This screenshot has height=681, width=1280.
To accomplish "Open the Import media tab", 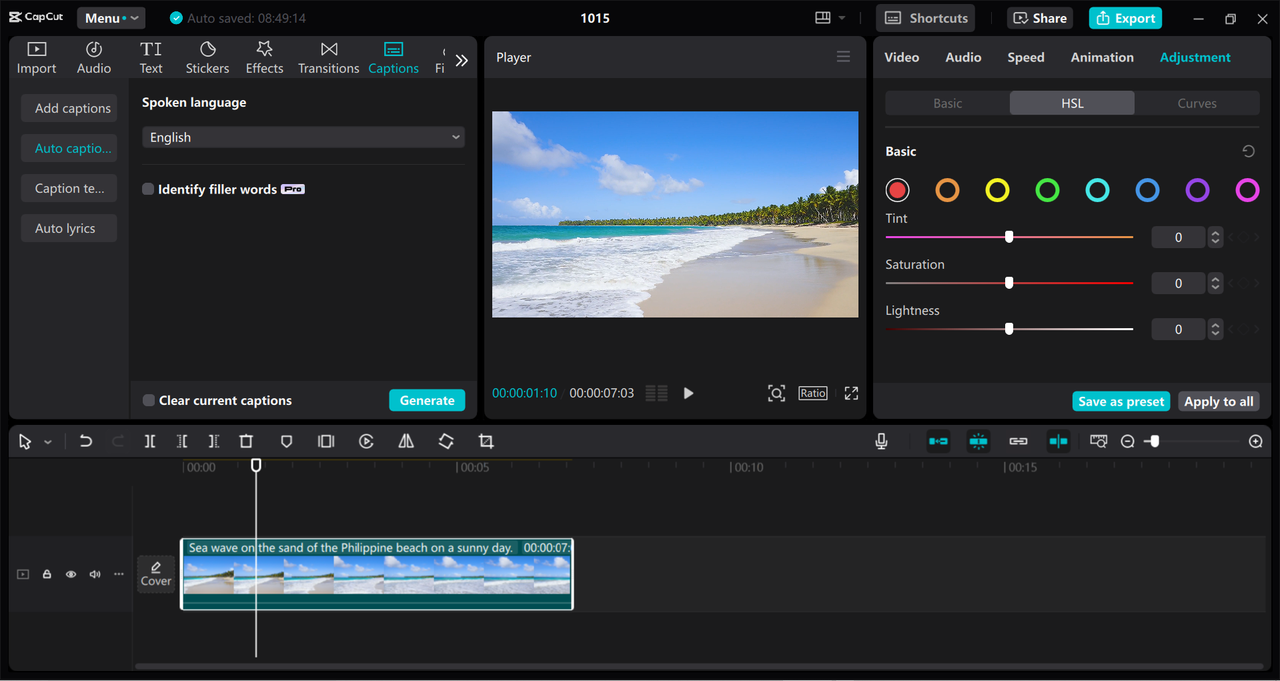I will pos(36,58).
